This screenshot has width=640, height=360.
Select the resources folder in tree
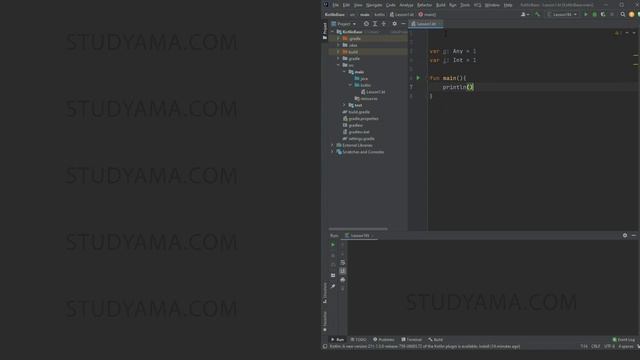coord(366,98)
